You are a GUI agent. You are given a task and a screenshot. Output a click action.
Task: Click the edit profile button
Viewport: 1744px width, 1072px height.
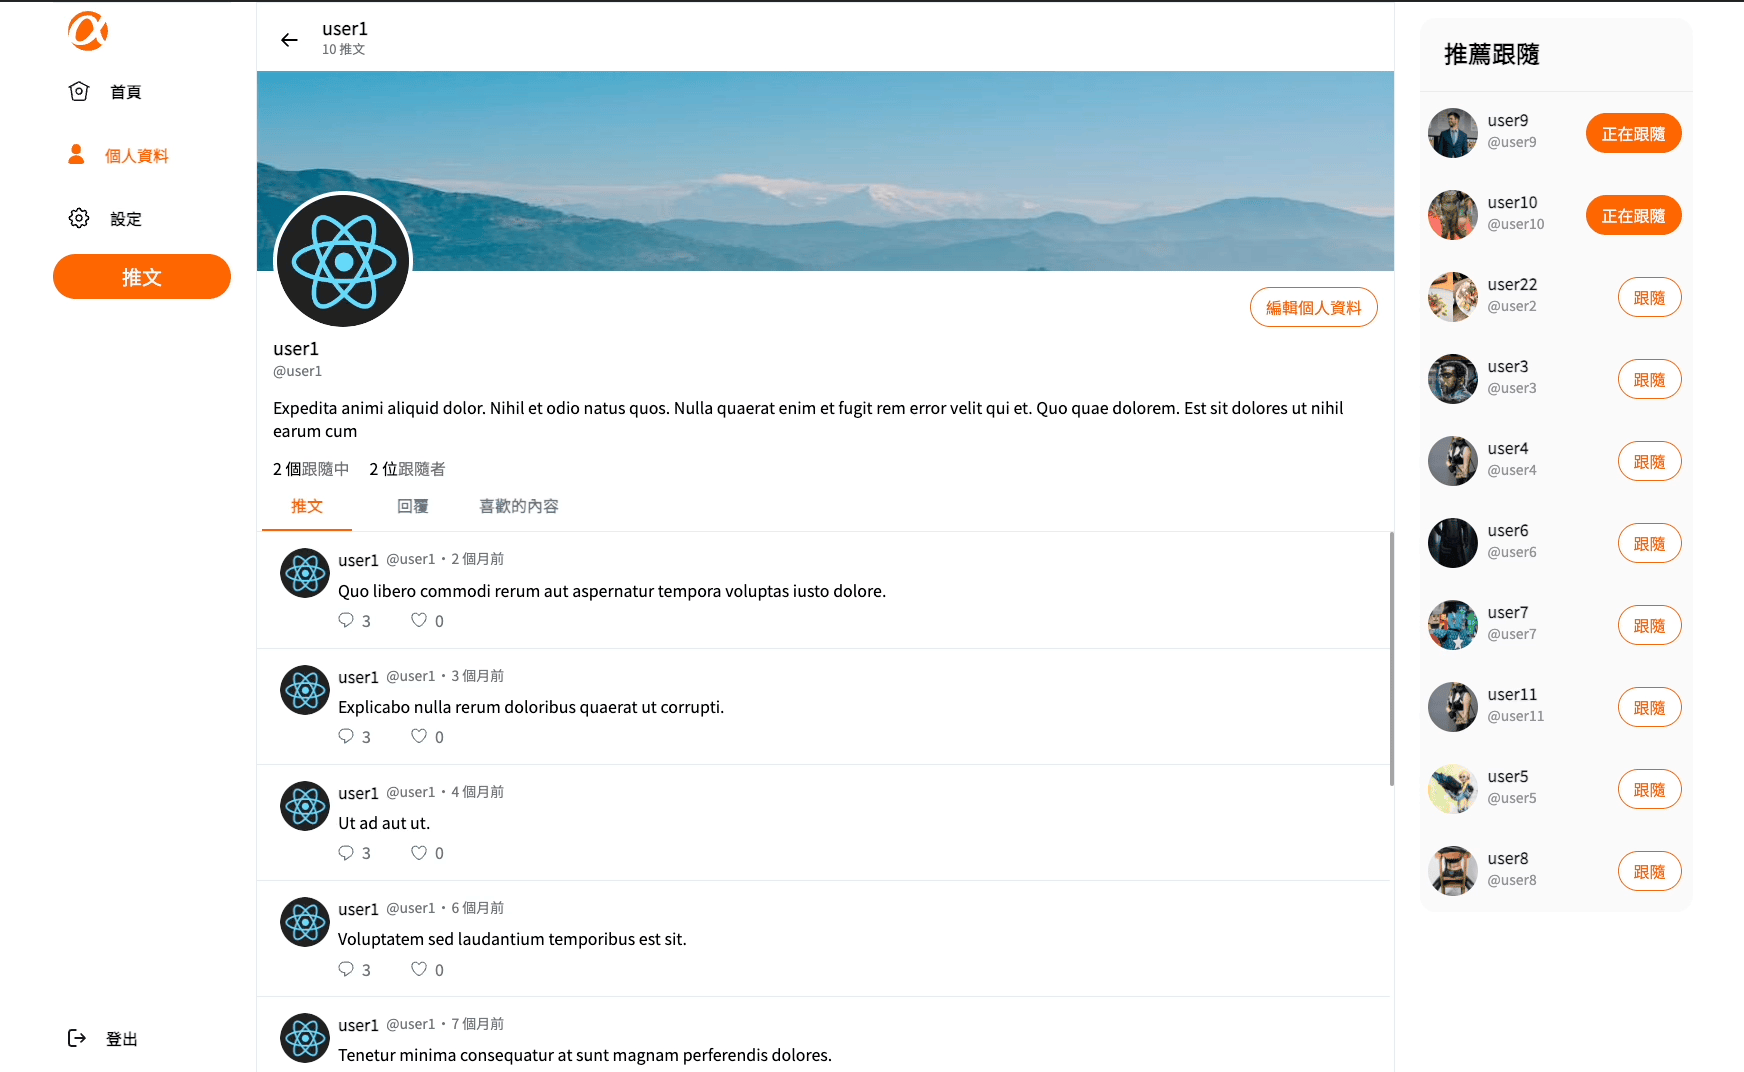point(1313,307)
